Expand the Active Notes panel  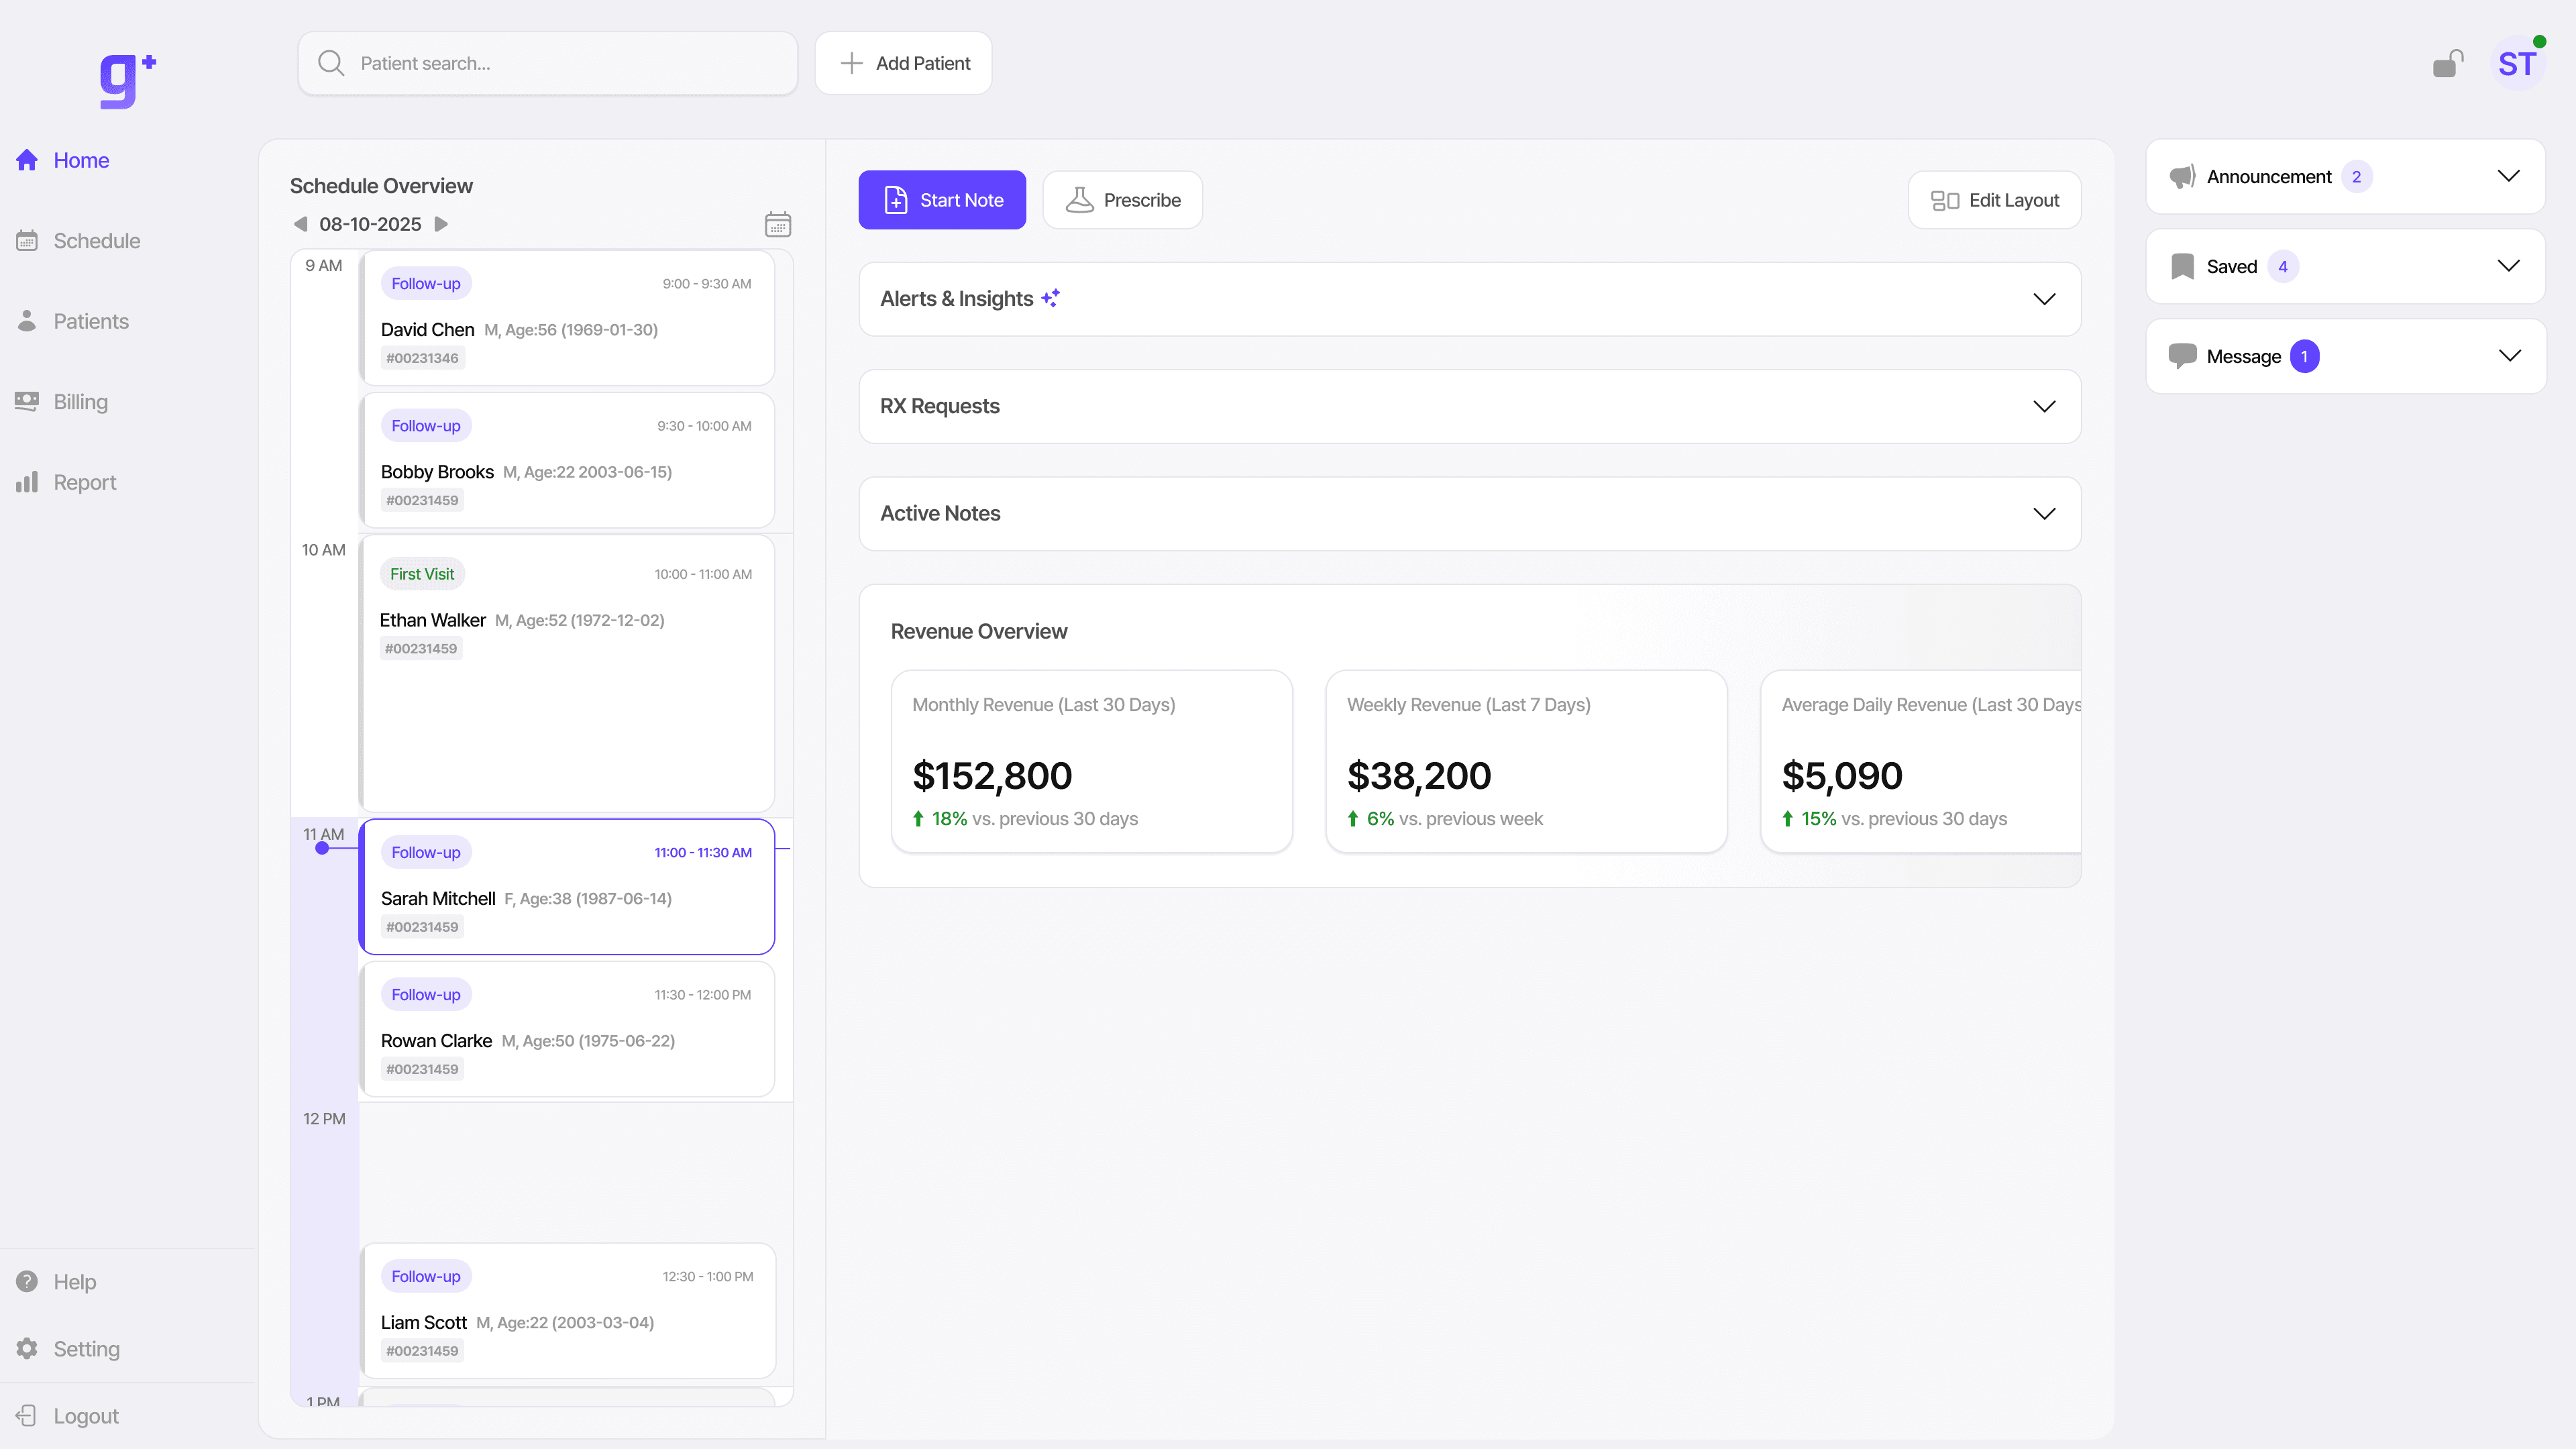(x=2044, y=513)
